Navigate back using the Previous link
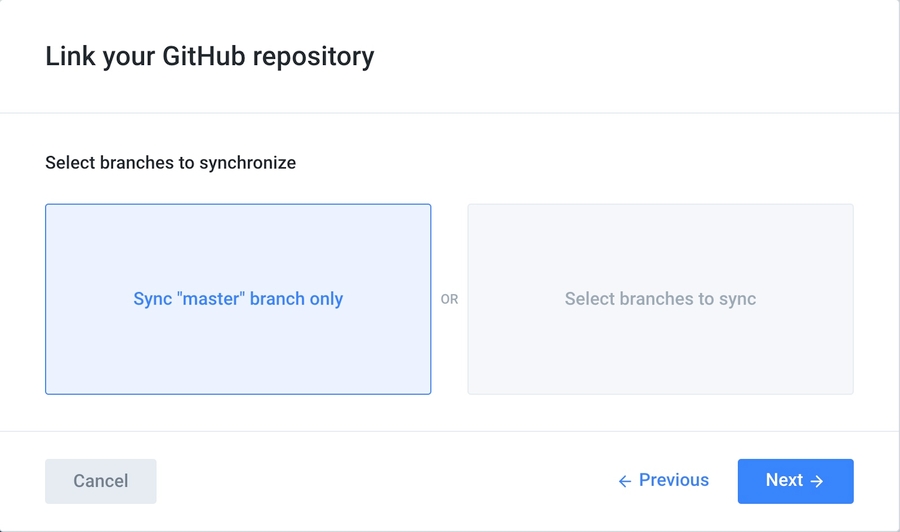 663,481
